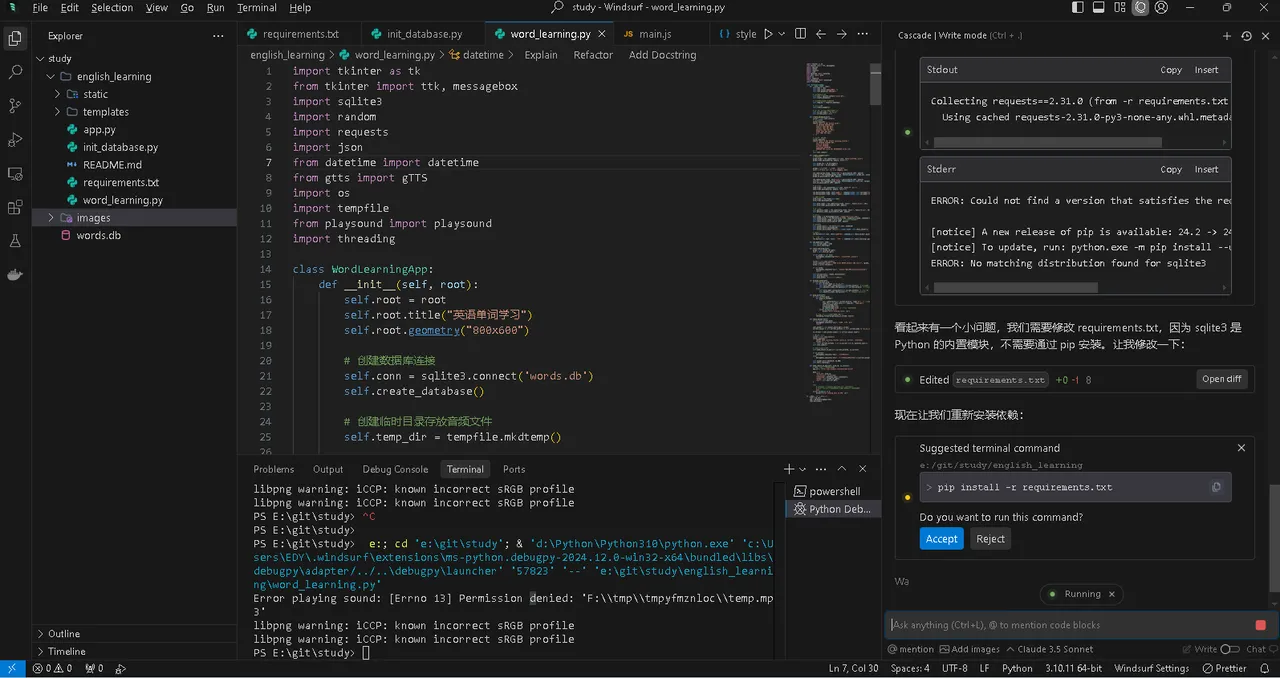Open the Extensions view
Viewport: 1280px width, 678px height.
click(15, 208)
